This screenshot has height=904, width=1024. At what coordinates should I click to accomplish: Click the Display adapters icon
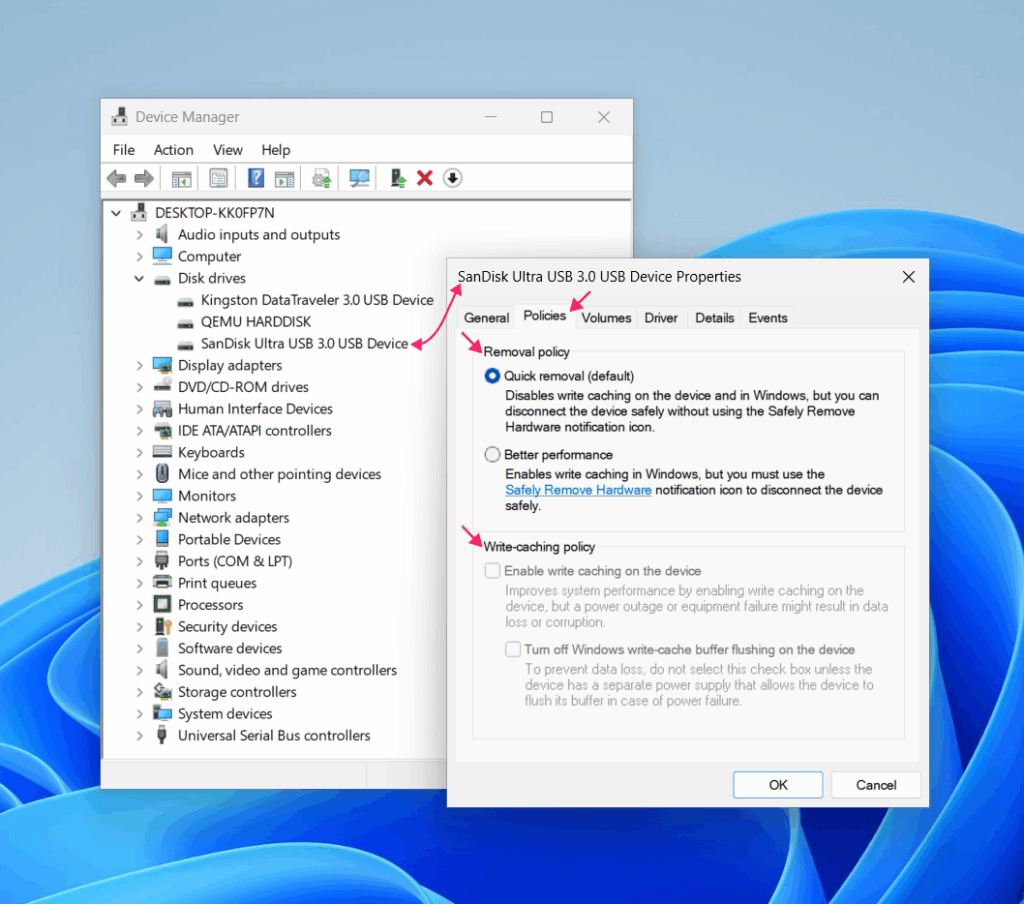tap(162, 364)
